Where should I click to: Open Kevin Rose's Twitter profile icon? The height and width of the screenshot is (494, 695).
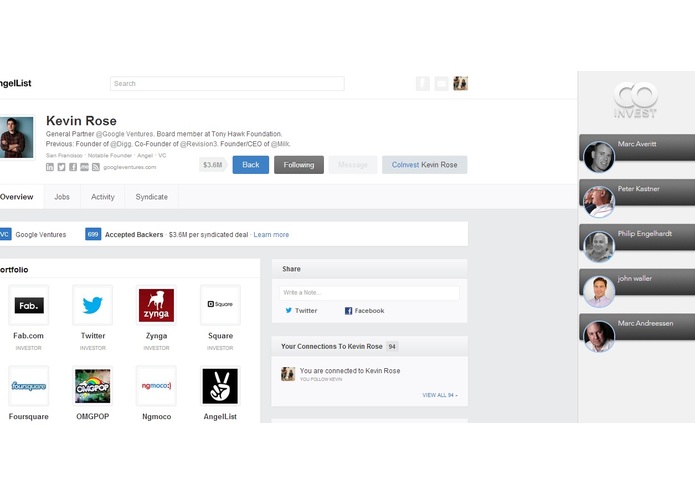point(61,167)
